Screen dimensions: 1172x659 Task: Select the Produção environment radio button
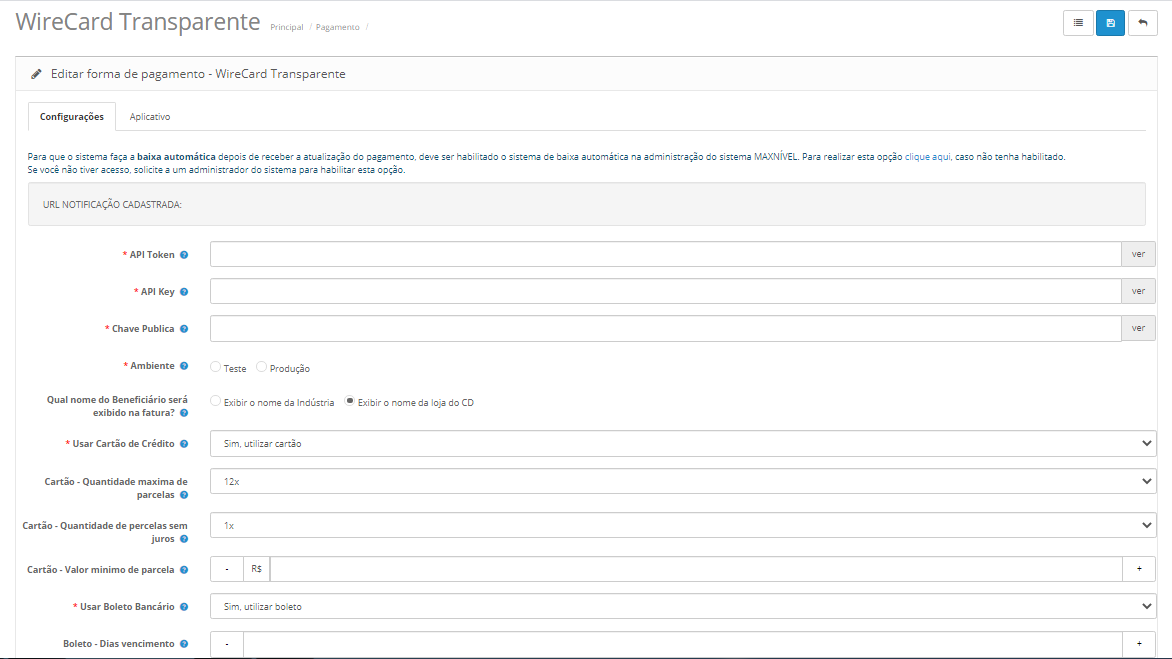pos(262,367)
